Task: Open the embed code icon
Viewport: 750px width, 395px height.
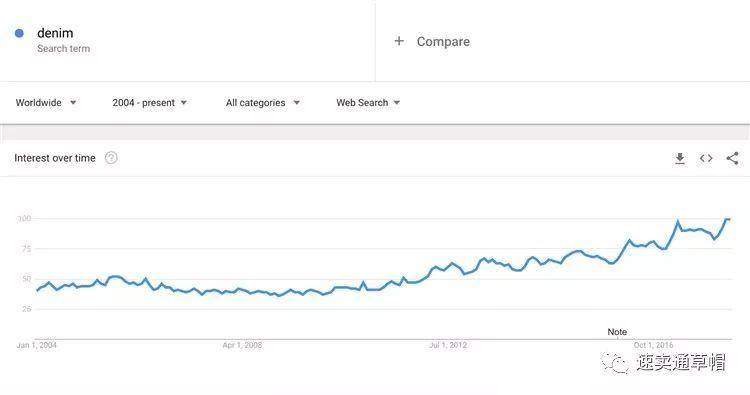Action: click(x=706, y=158)
